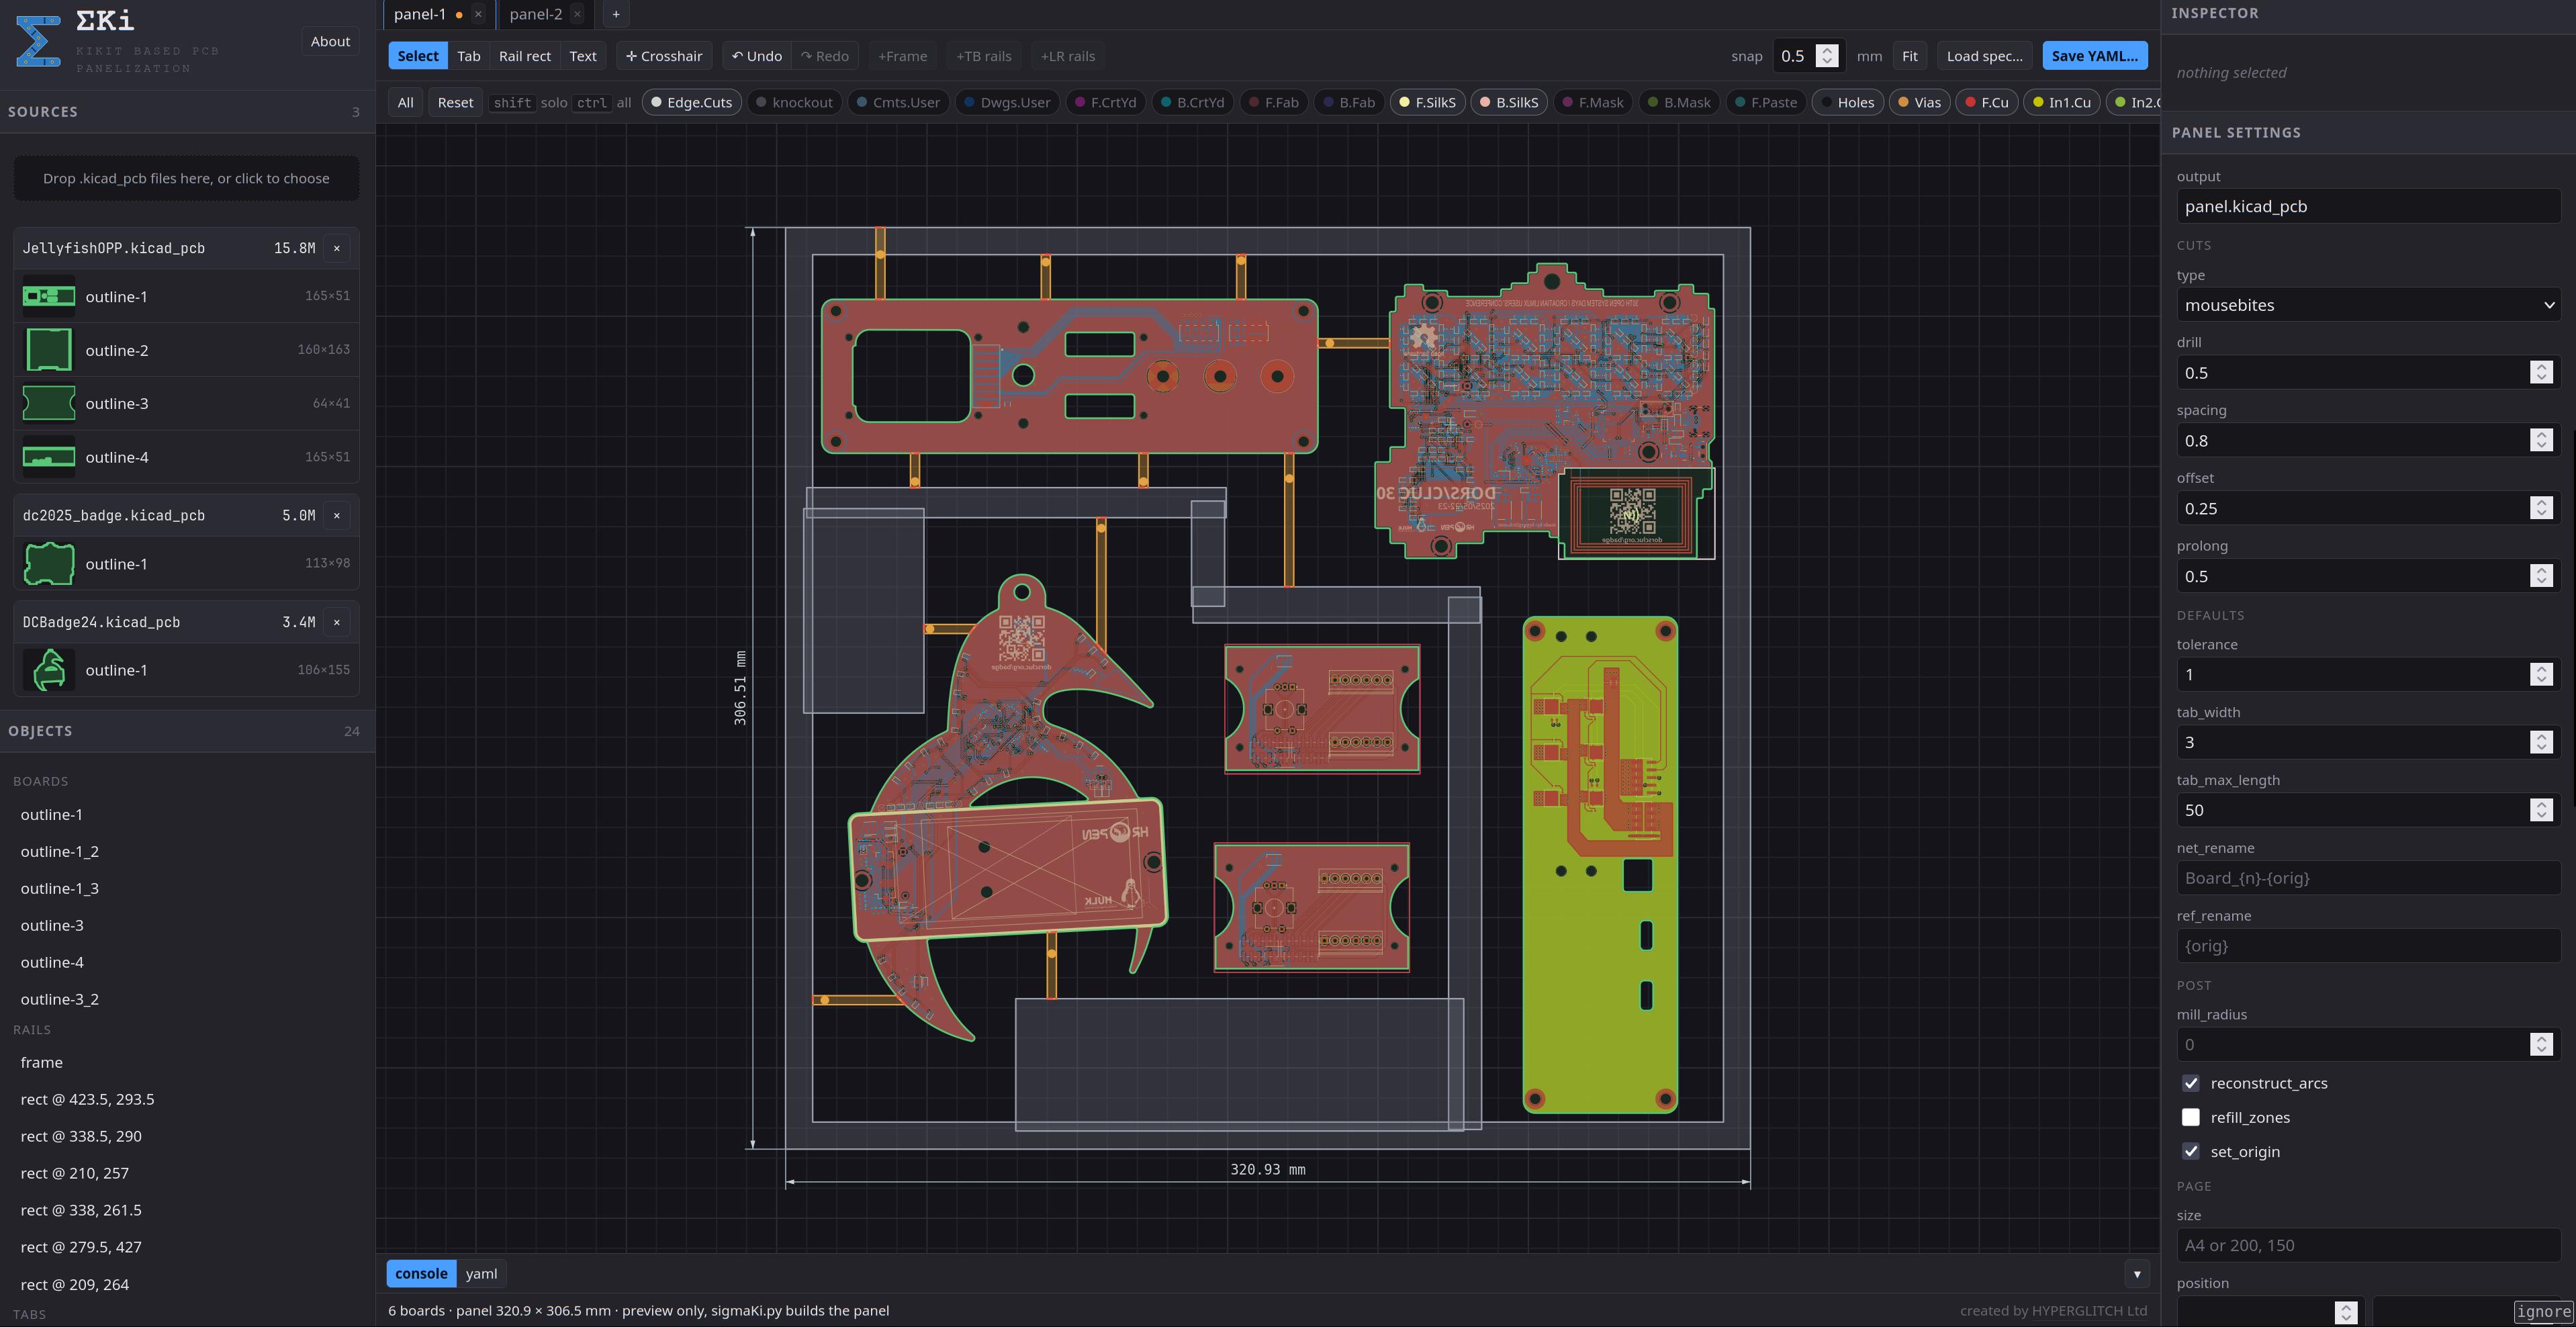
Task: Close the panel-2 tab
Action: tap(577, 14)
